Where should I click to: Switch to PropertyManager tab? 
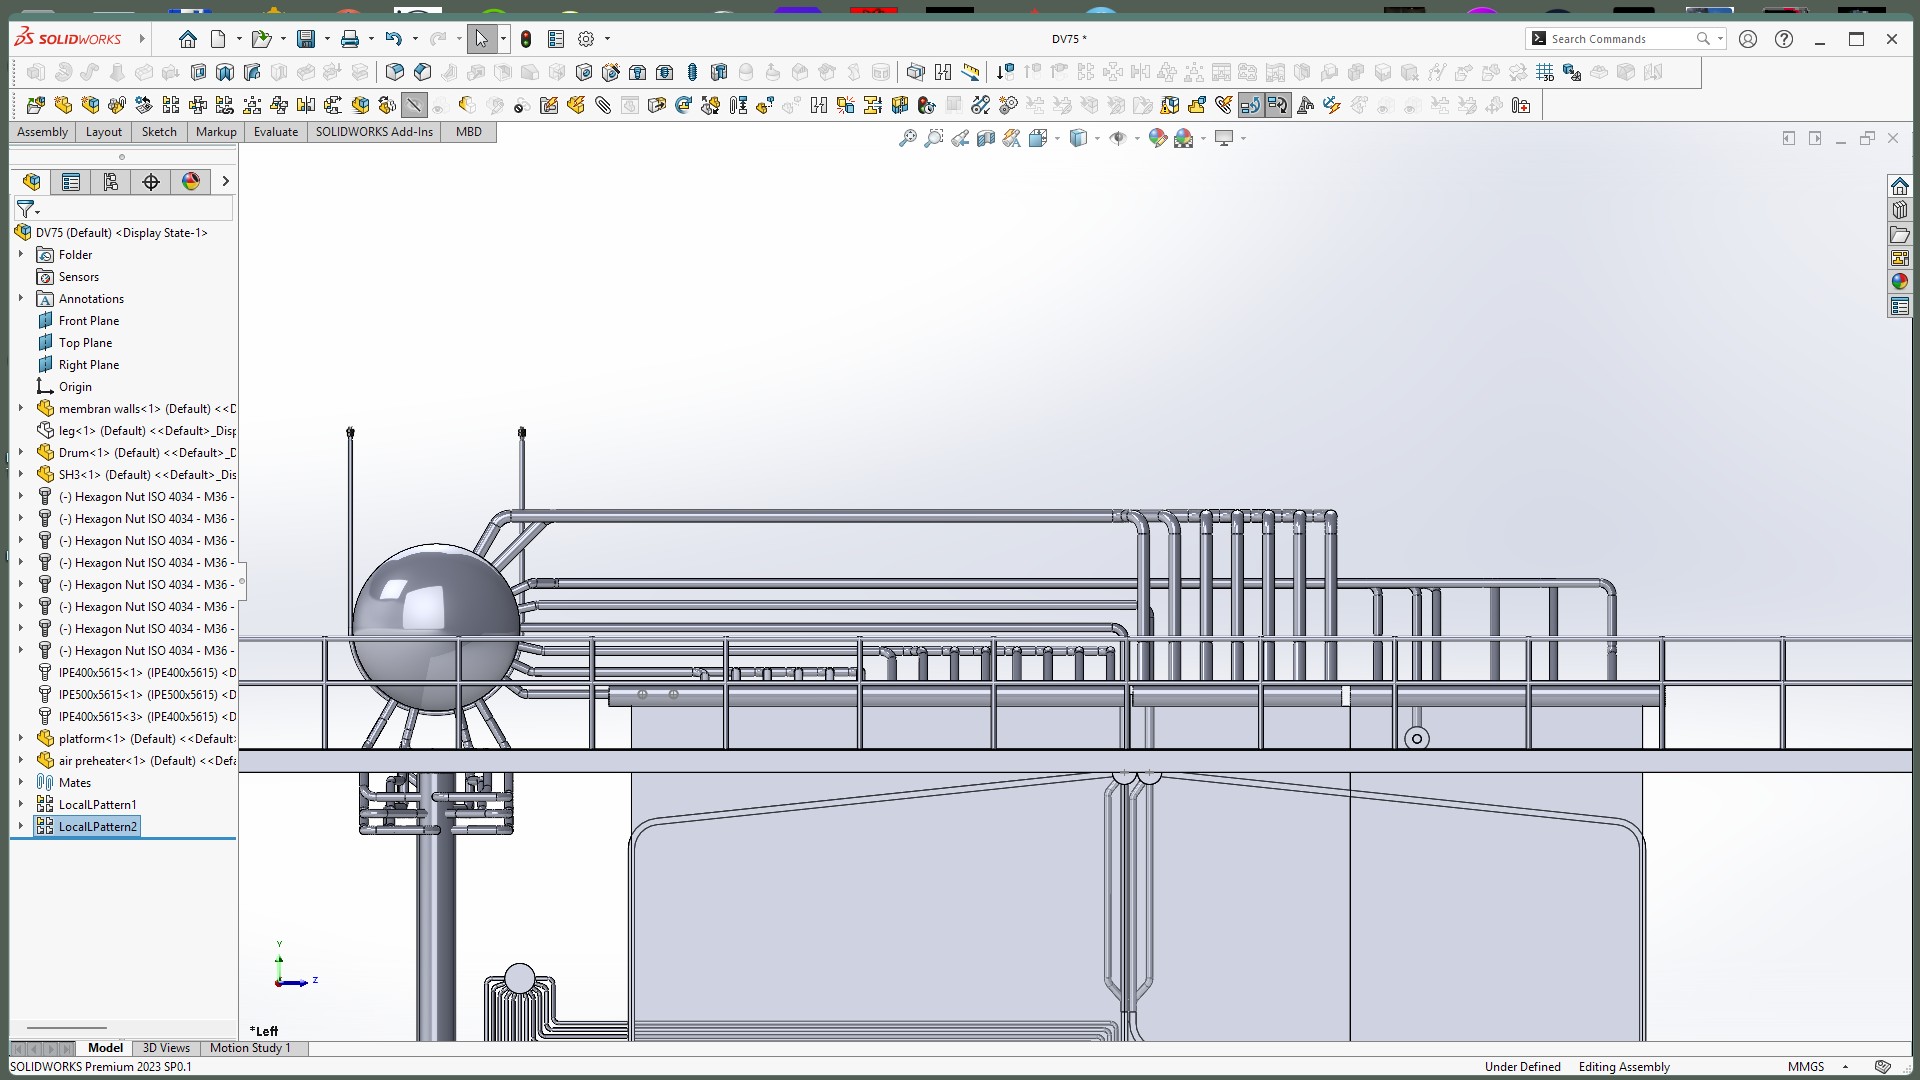pyautogui.click(x=71, y=181)
